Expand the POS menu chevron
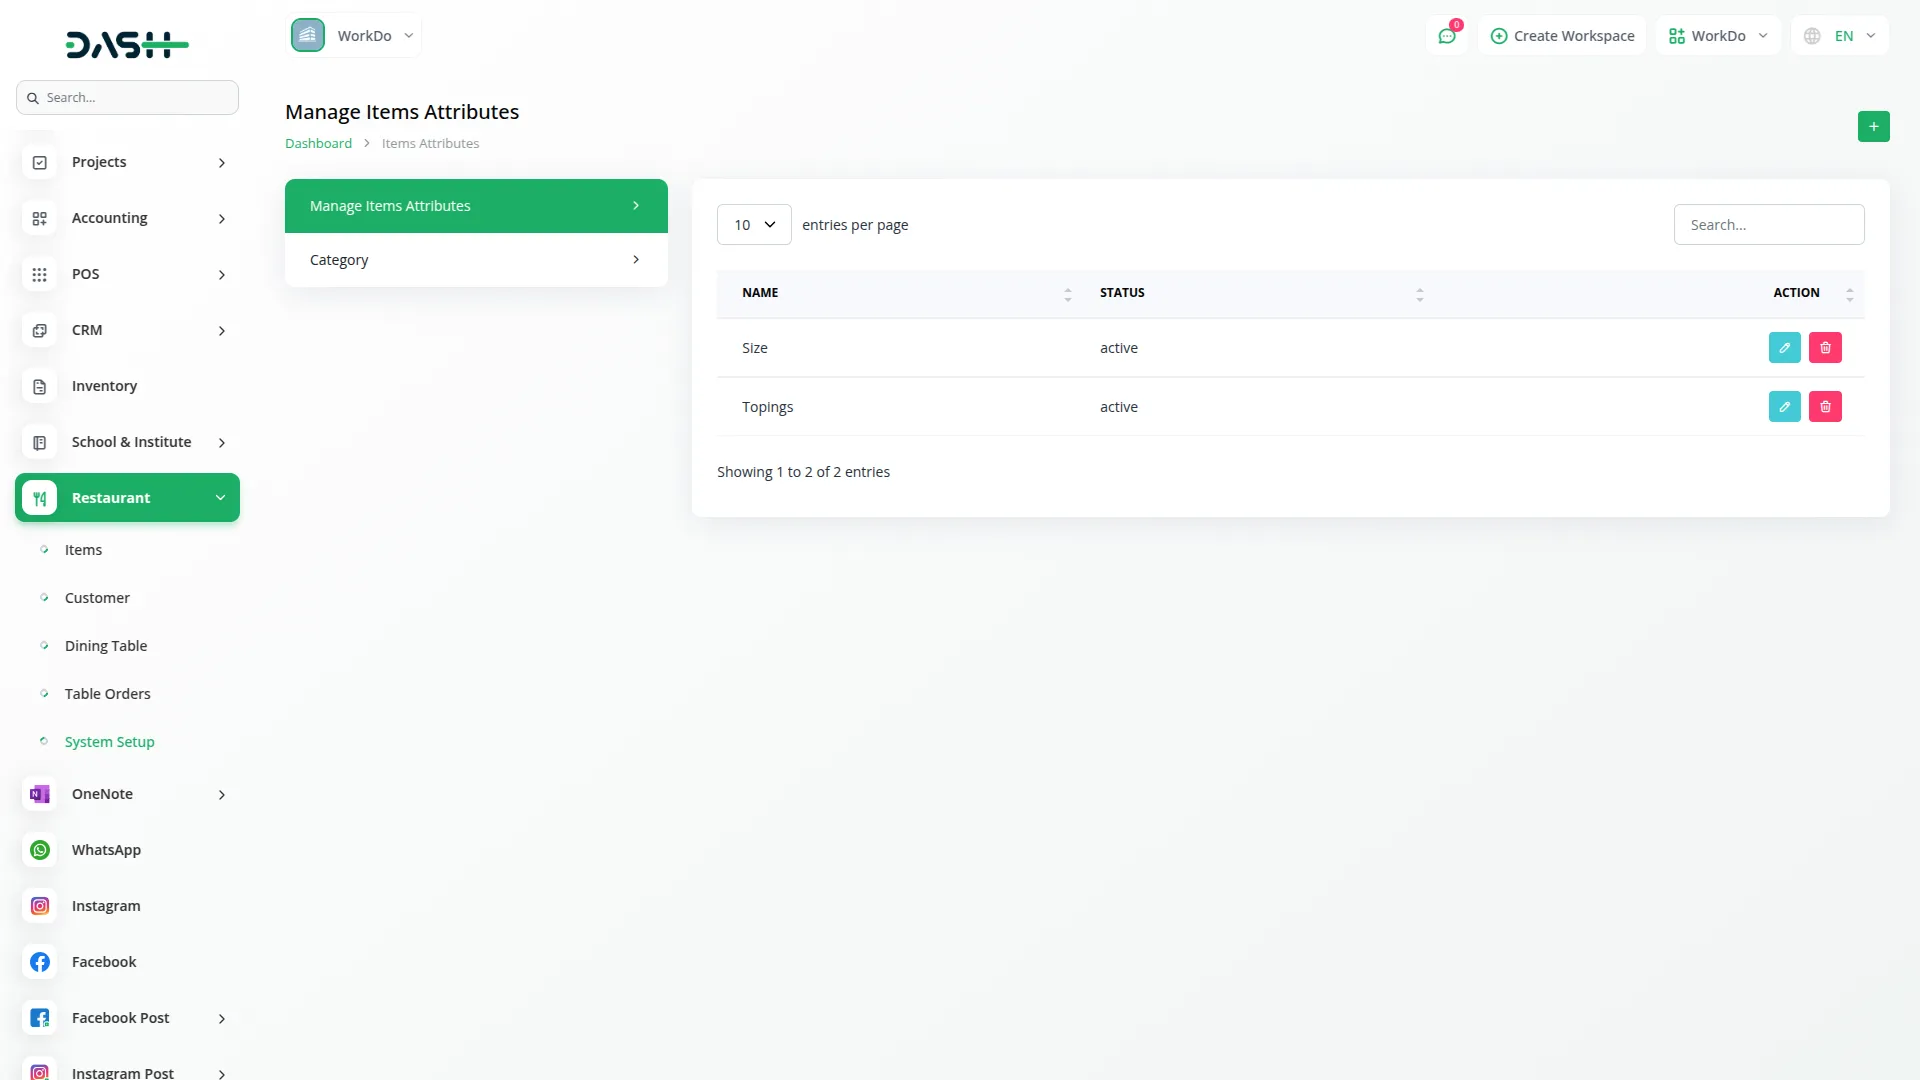This screenshot has width=1920, height=1080. tap(222, 275)
